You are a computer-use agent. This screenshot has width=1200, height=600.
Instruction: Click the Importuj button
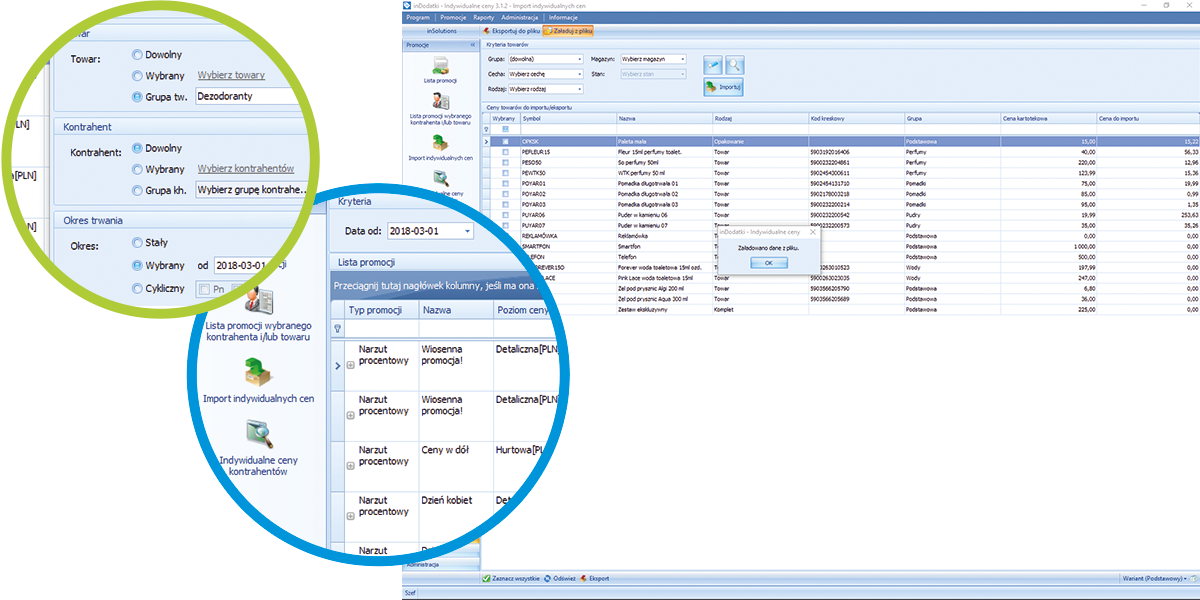(722, 87)
